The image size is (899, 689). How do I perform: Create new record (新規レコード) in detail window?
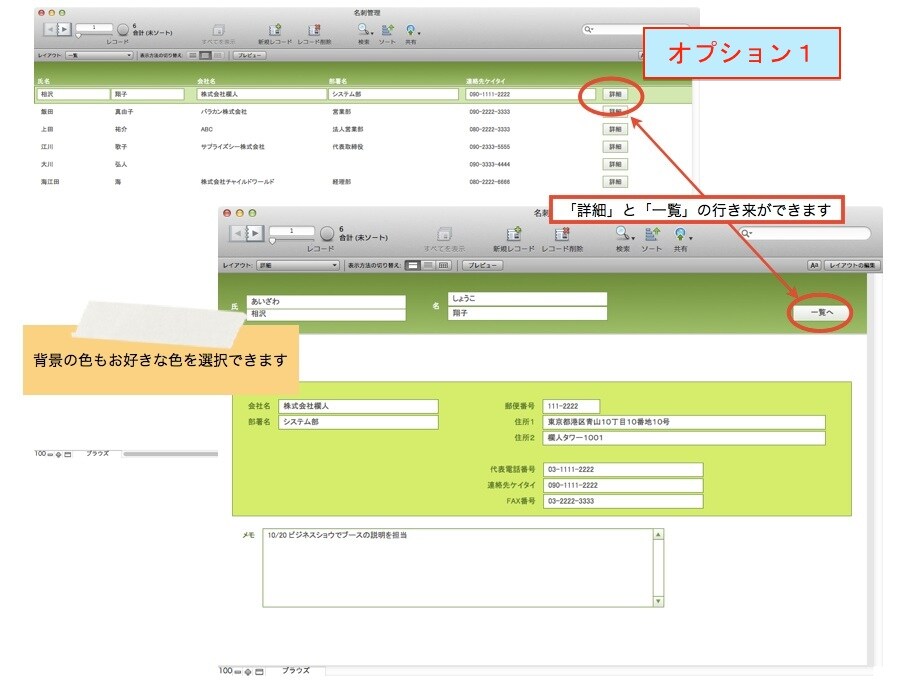click(514, 239)
